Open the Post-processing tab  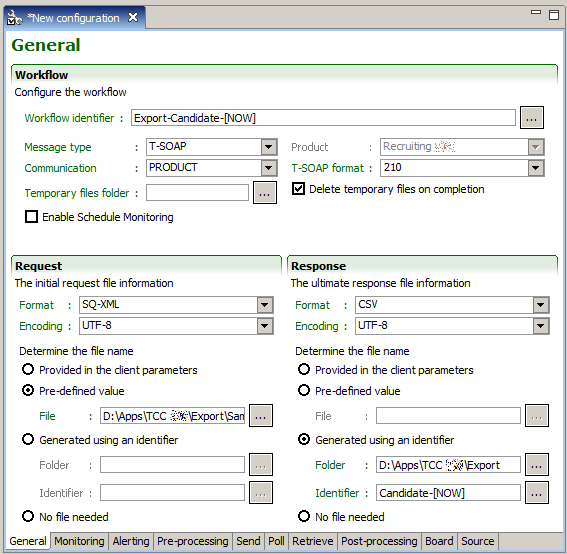379,541
